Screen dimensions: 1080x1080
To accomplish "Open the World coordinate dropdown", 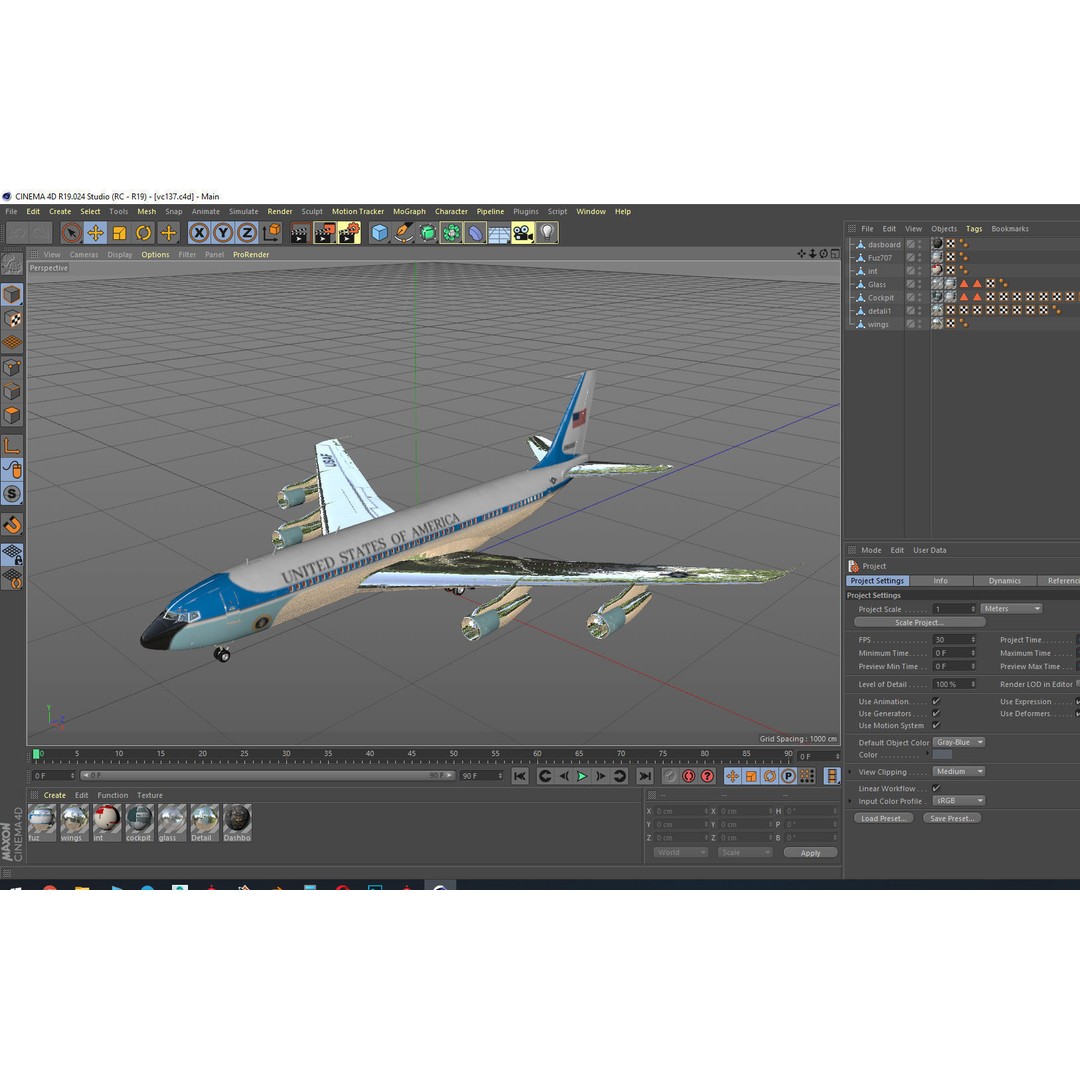I will pyautogui.click(x=680, y=853).
